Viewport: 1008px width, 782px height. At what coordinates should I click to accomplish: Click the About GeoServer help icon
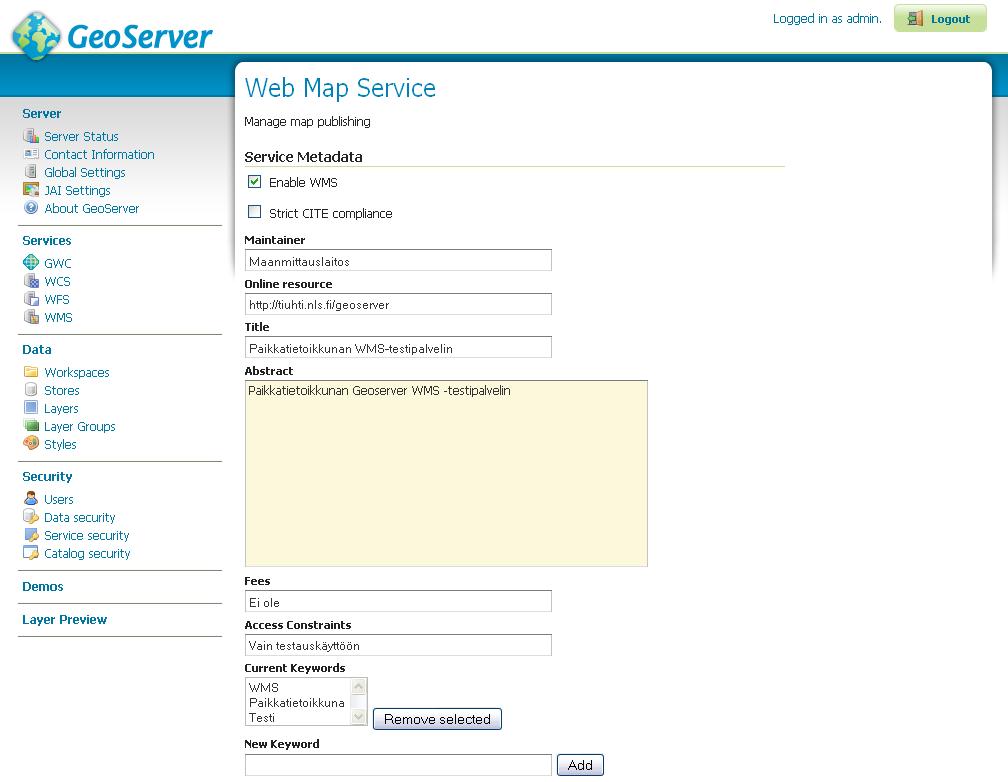pyautogui.click(x=31, y=208)
